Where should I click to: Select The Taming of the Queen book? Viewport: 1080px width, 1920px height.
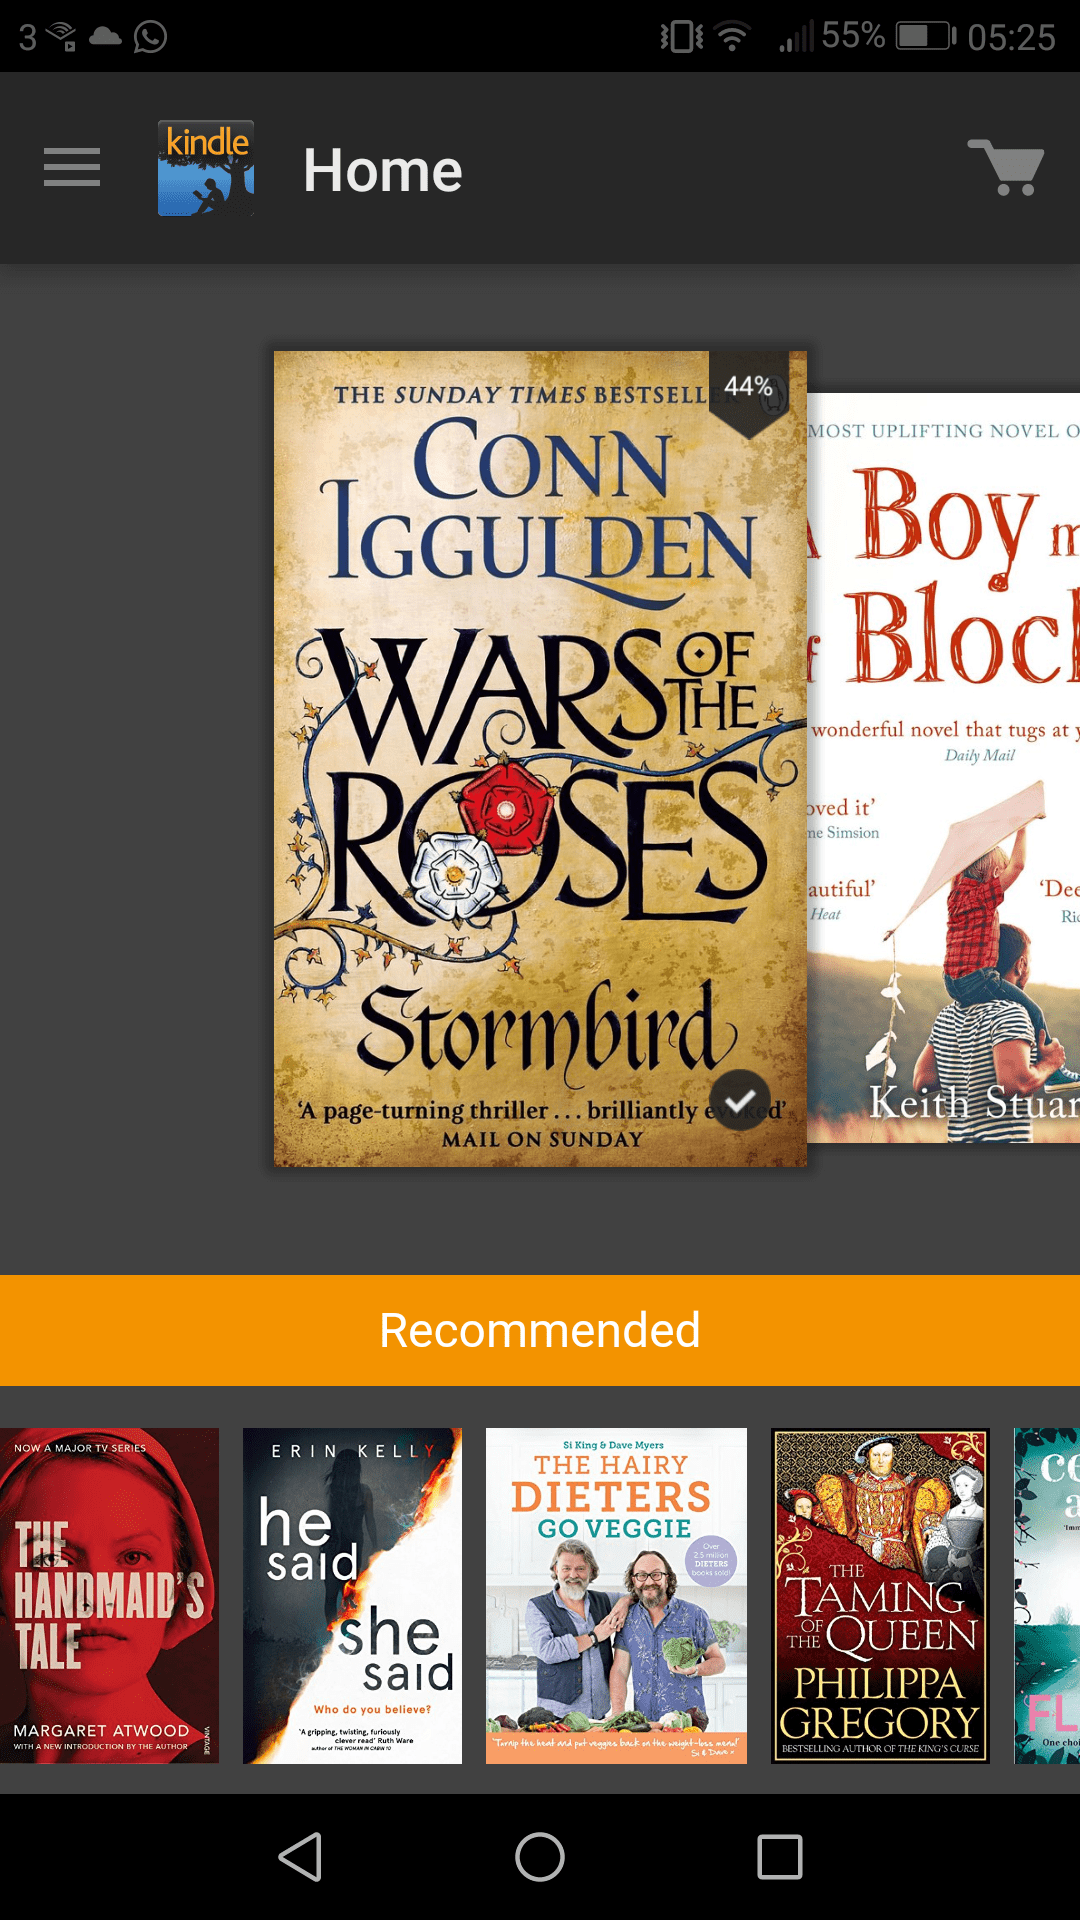[x=880, y=1595]
